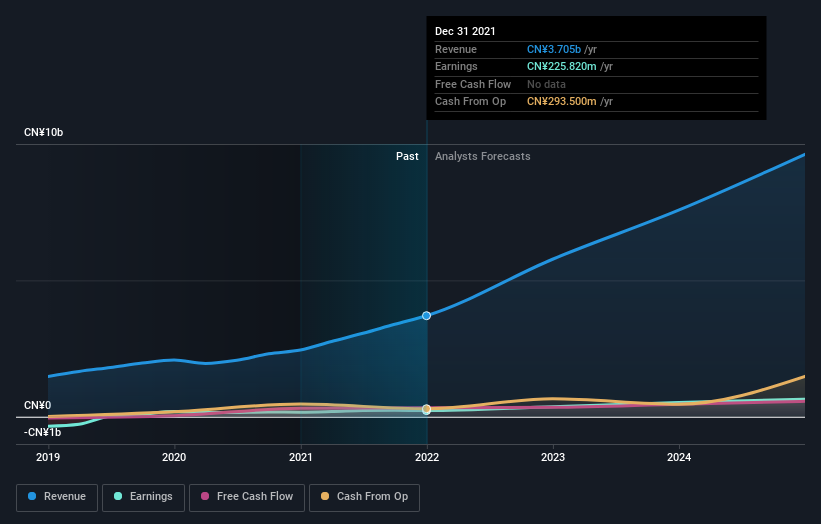Toggle the Free Cash Flow legend button
821x524 pixels.
tap(247, 497)
